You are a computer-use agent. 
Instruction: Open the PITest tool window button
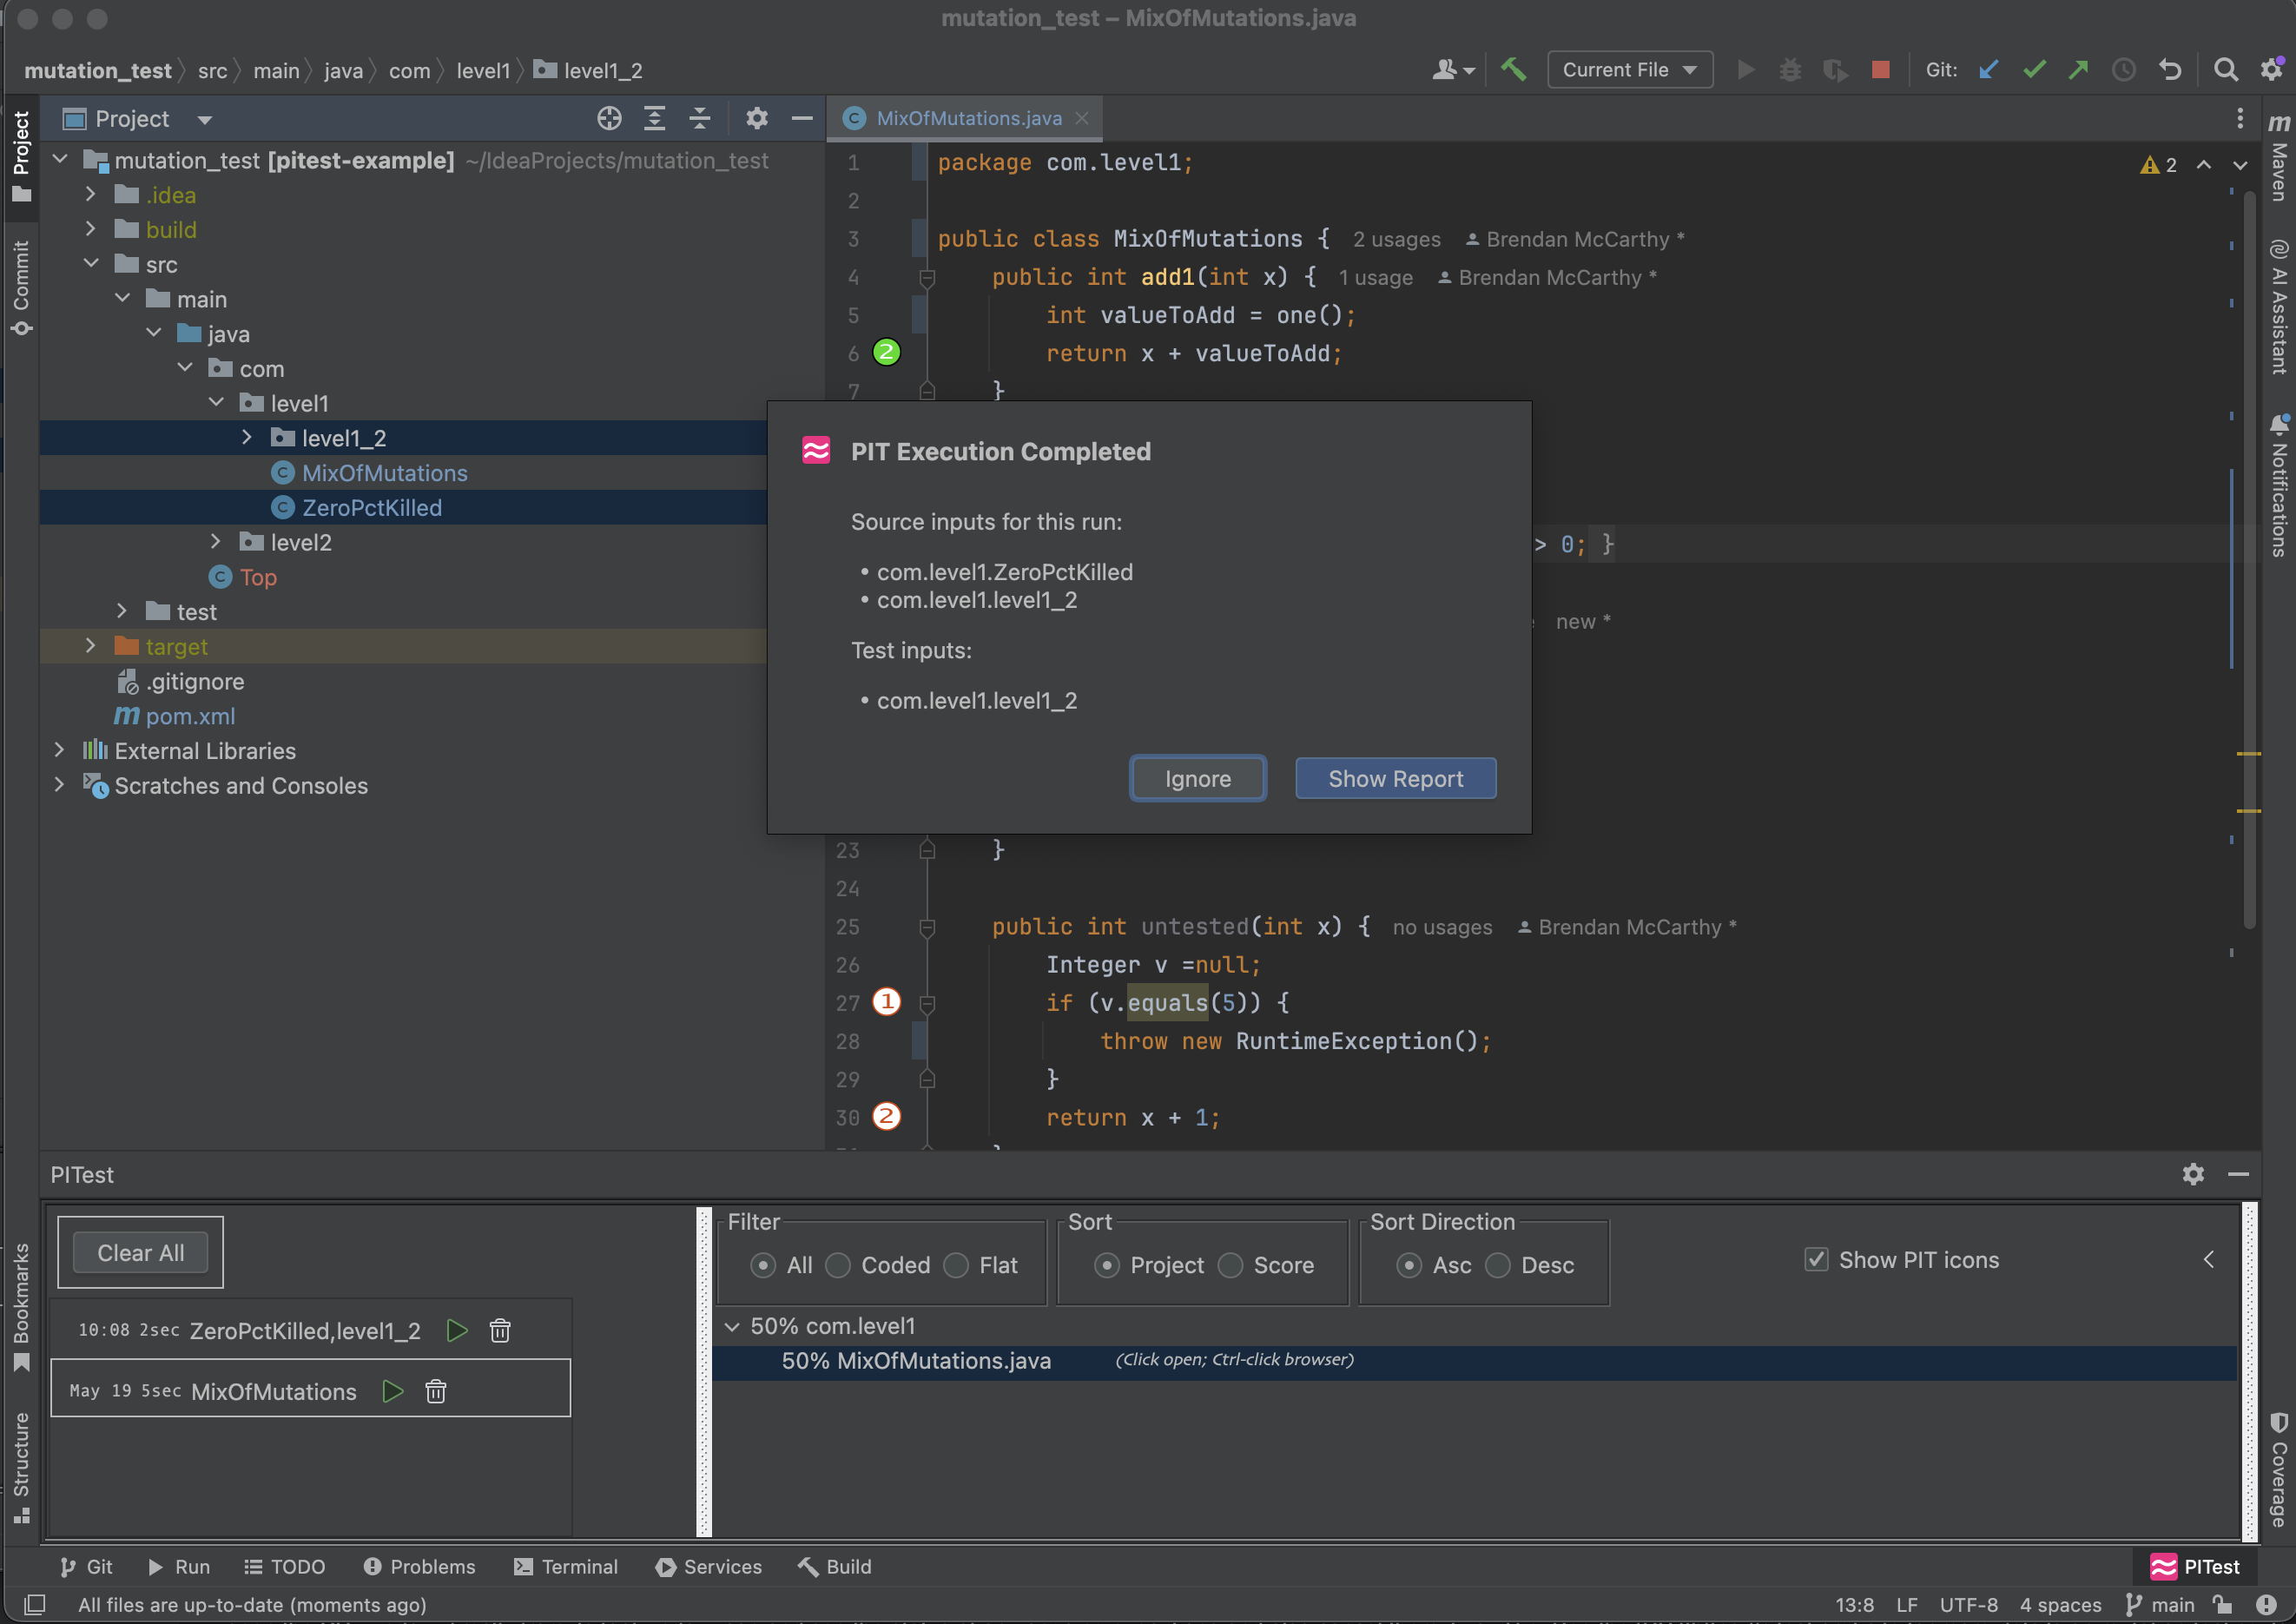tap(2195, 1566)
